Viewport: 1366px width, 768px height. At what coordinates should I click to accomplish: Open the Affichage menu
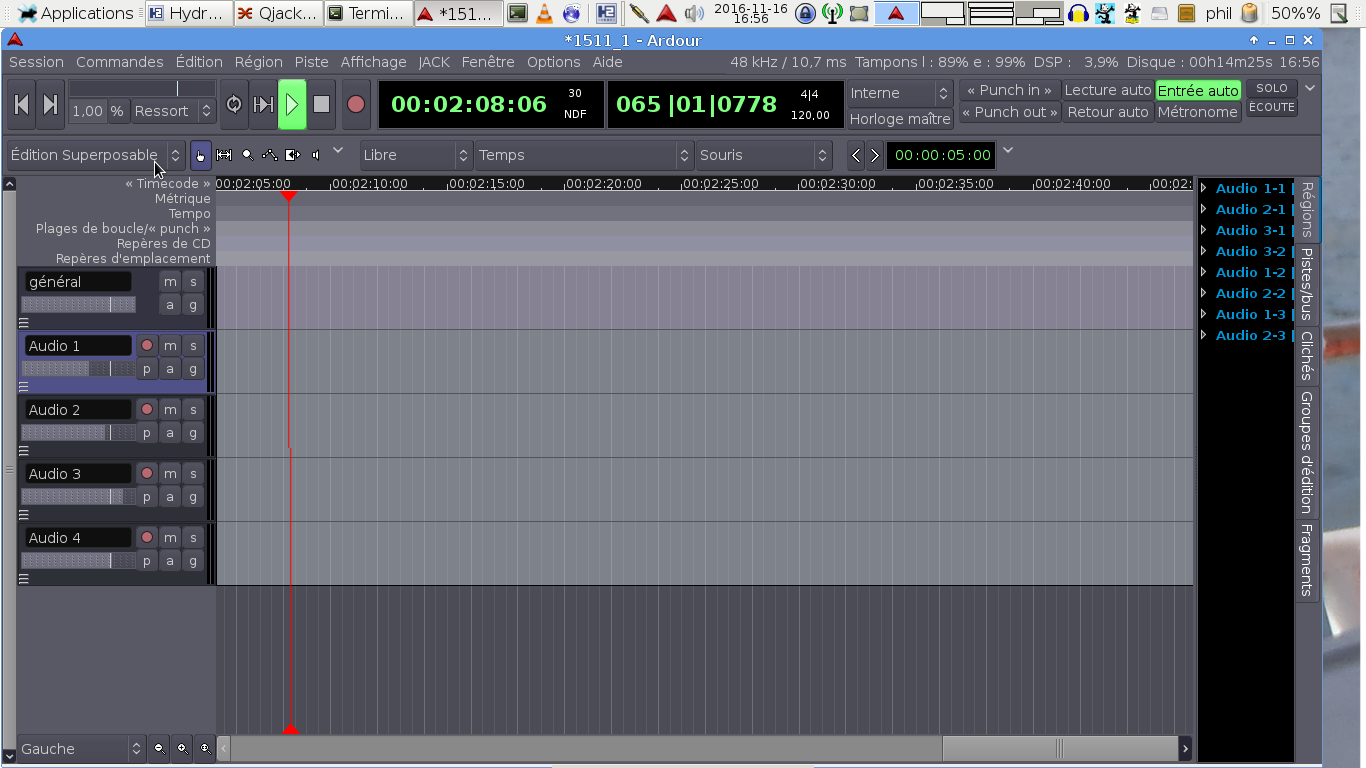373,62
